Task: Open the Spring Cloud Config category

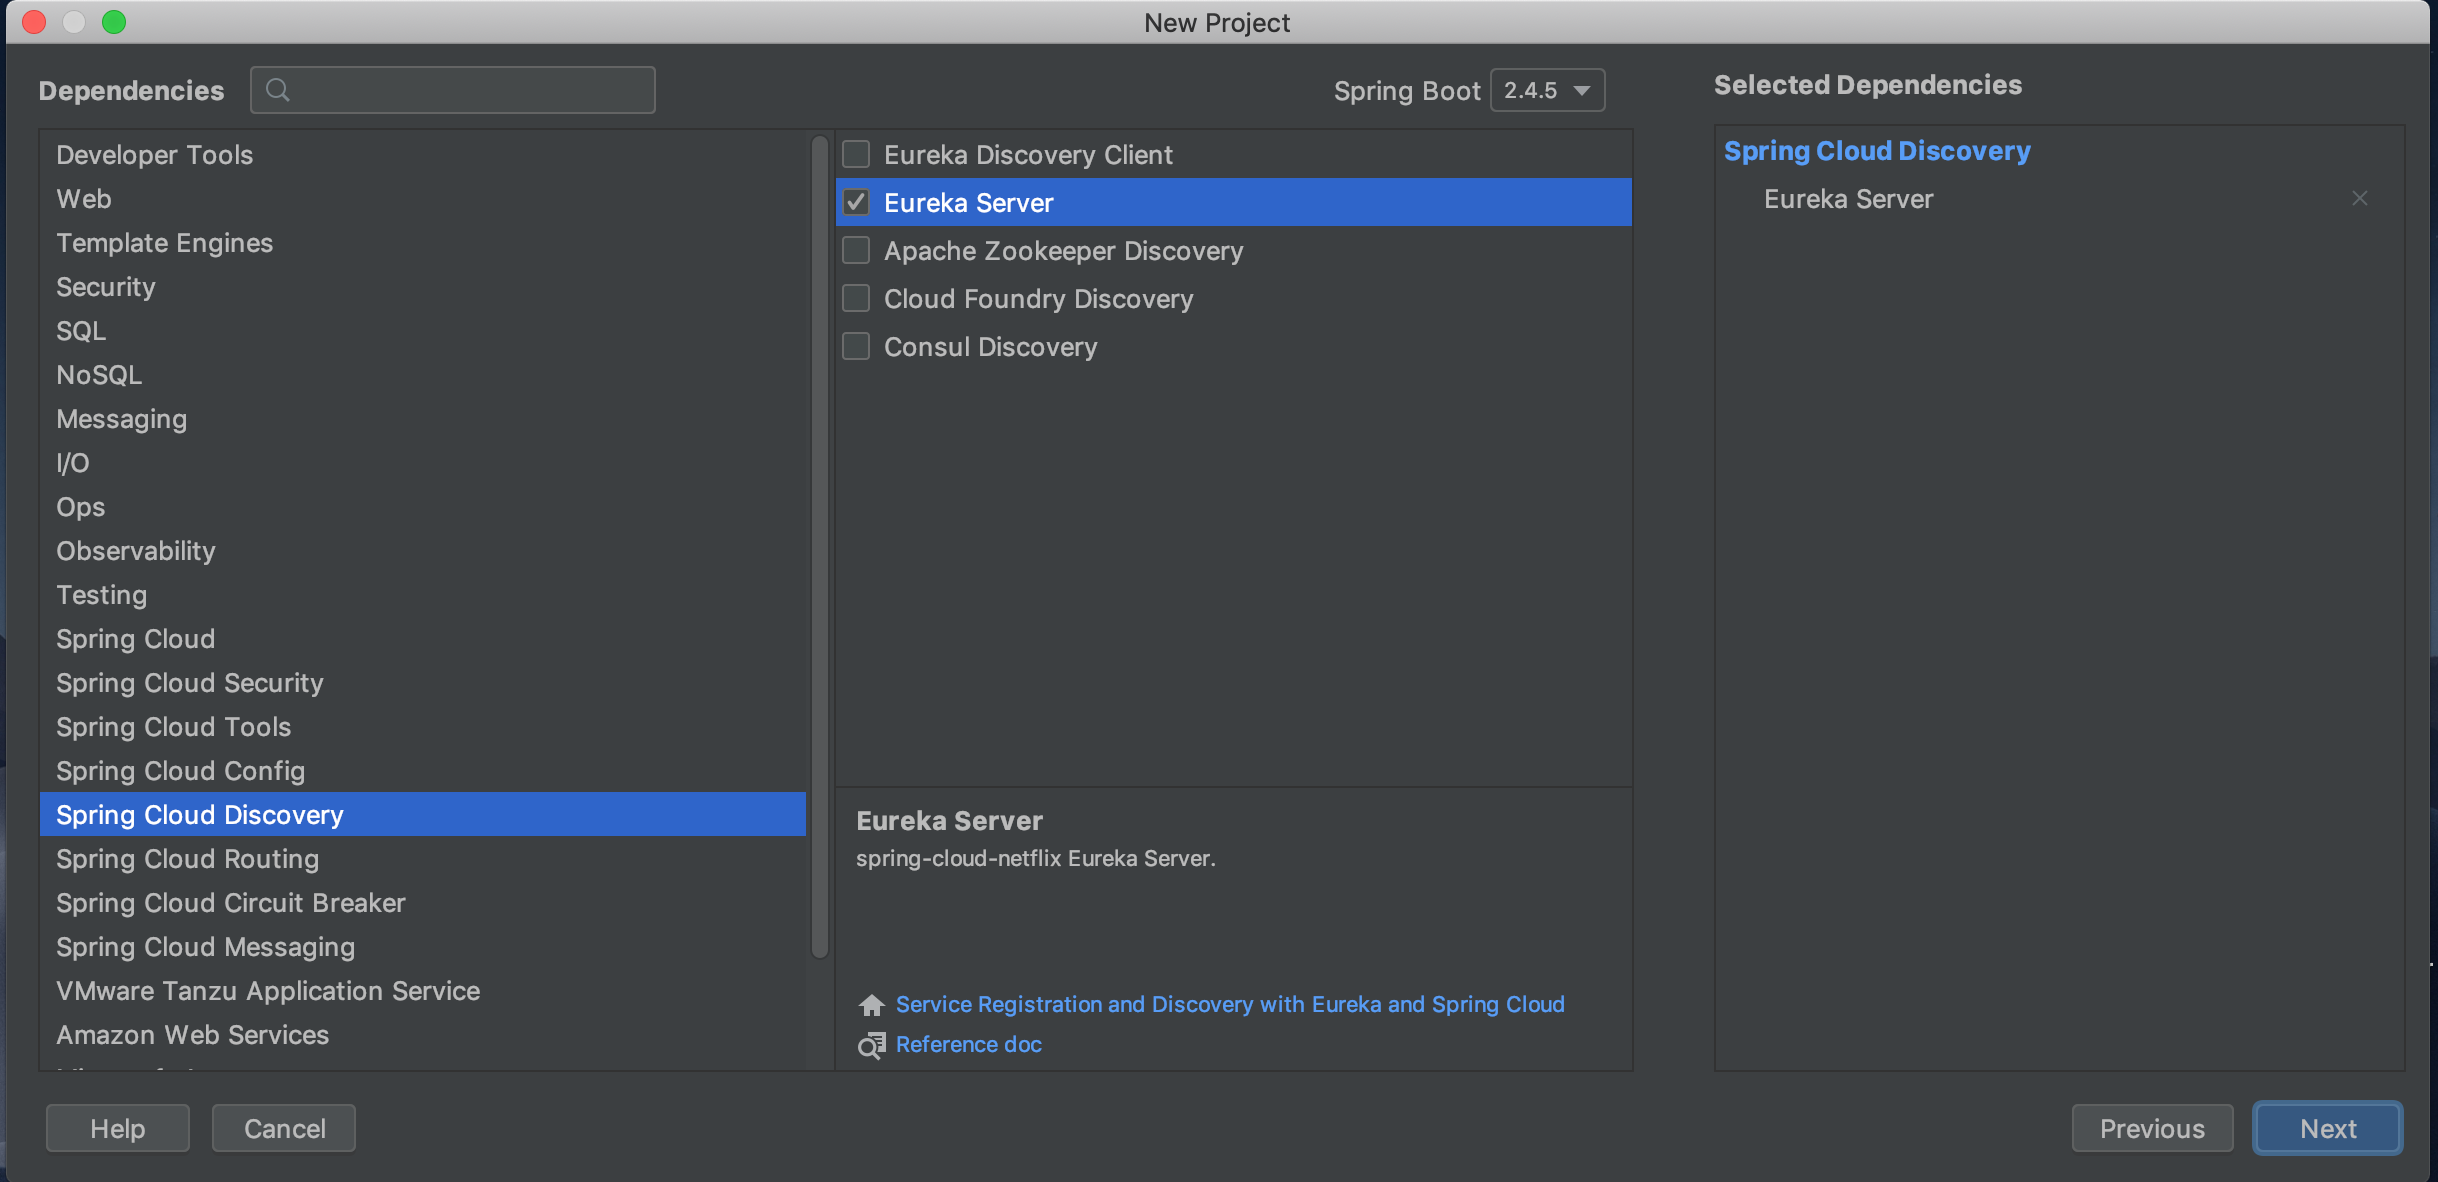Action: coord(180,771)
